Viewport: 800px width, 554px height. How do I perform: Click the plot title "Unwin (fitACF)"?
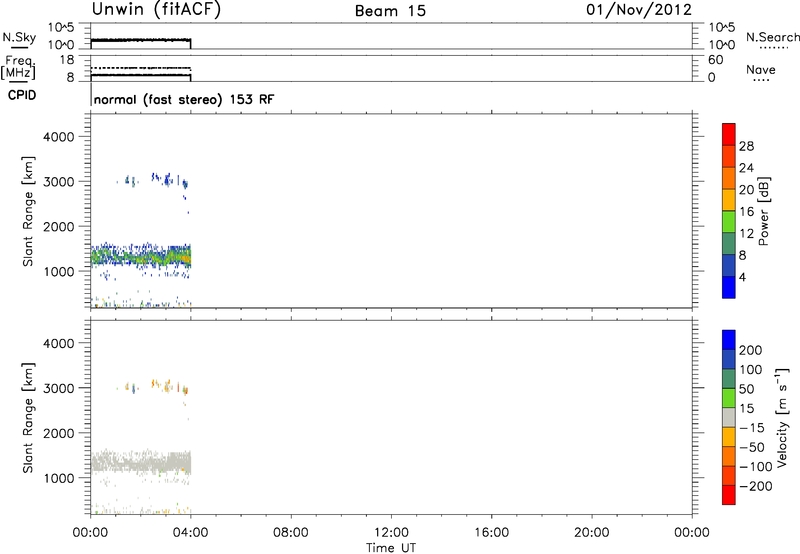(156, 9)
